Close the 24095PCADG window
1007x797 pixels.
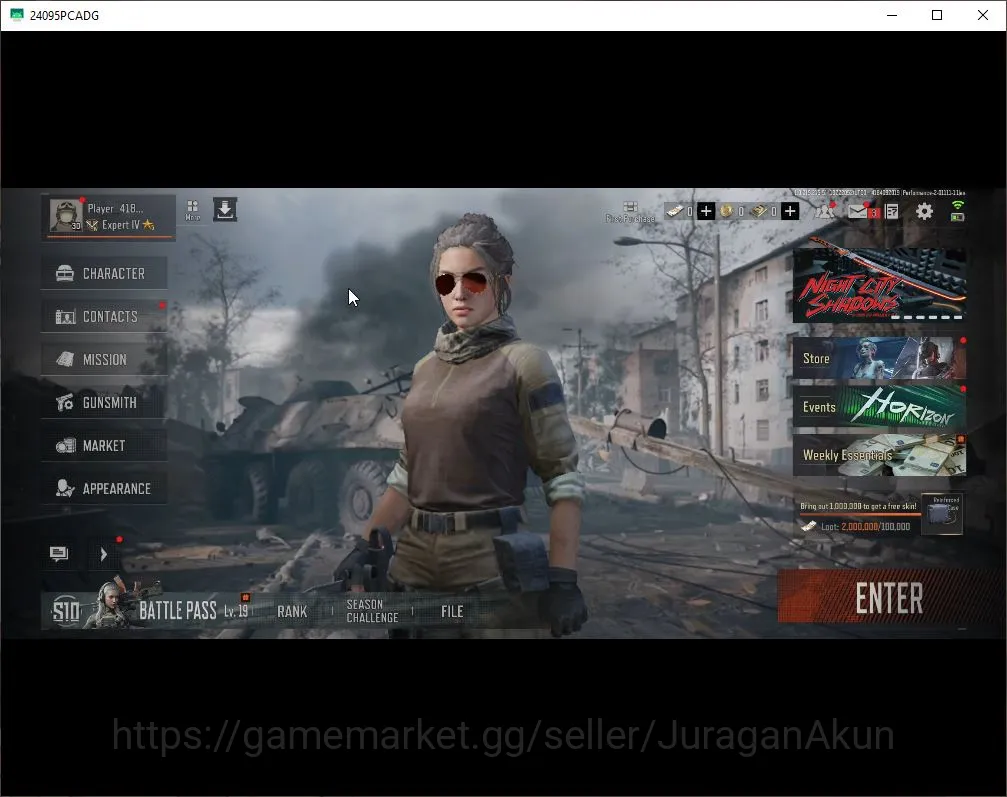tap(983, 15)
